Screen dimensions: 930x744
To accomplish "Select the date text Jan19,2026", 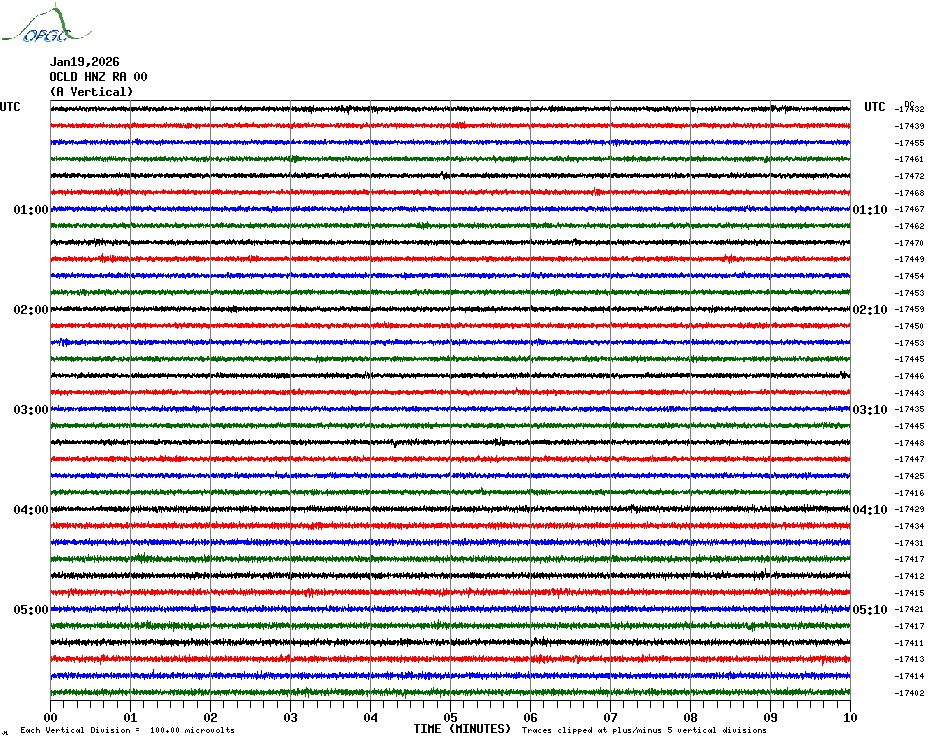I will tap(84, 62).
